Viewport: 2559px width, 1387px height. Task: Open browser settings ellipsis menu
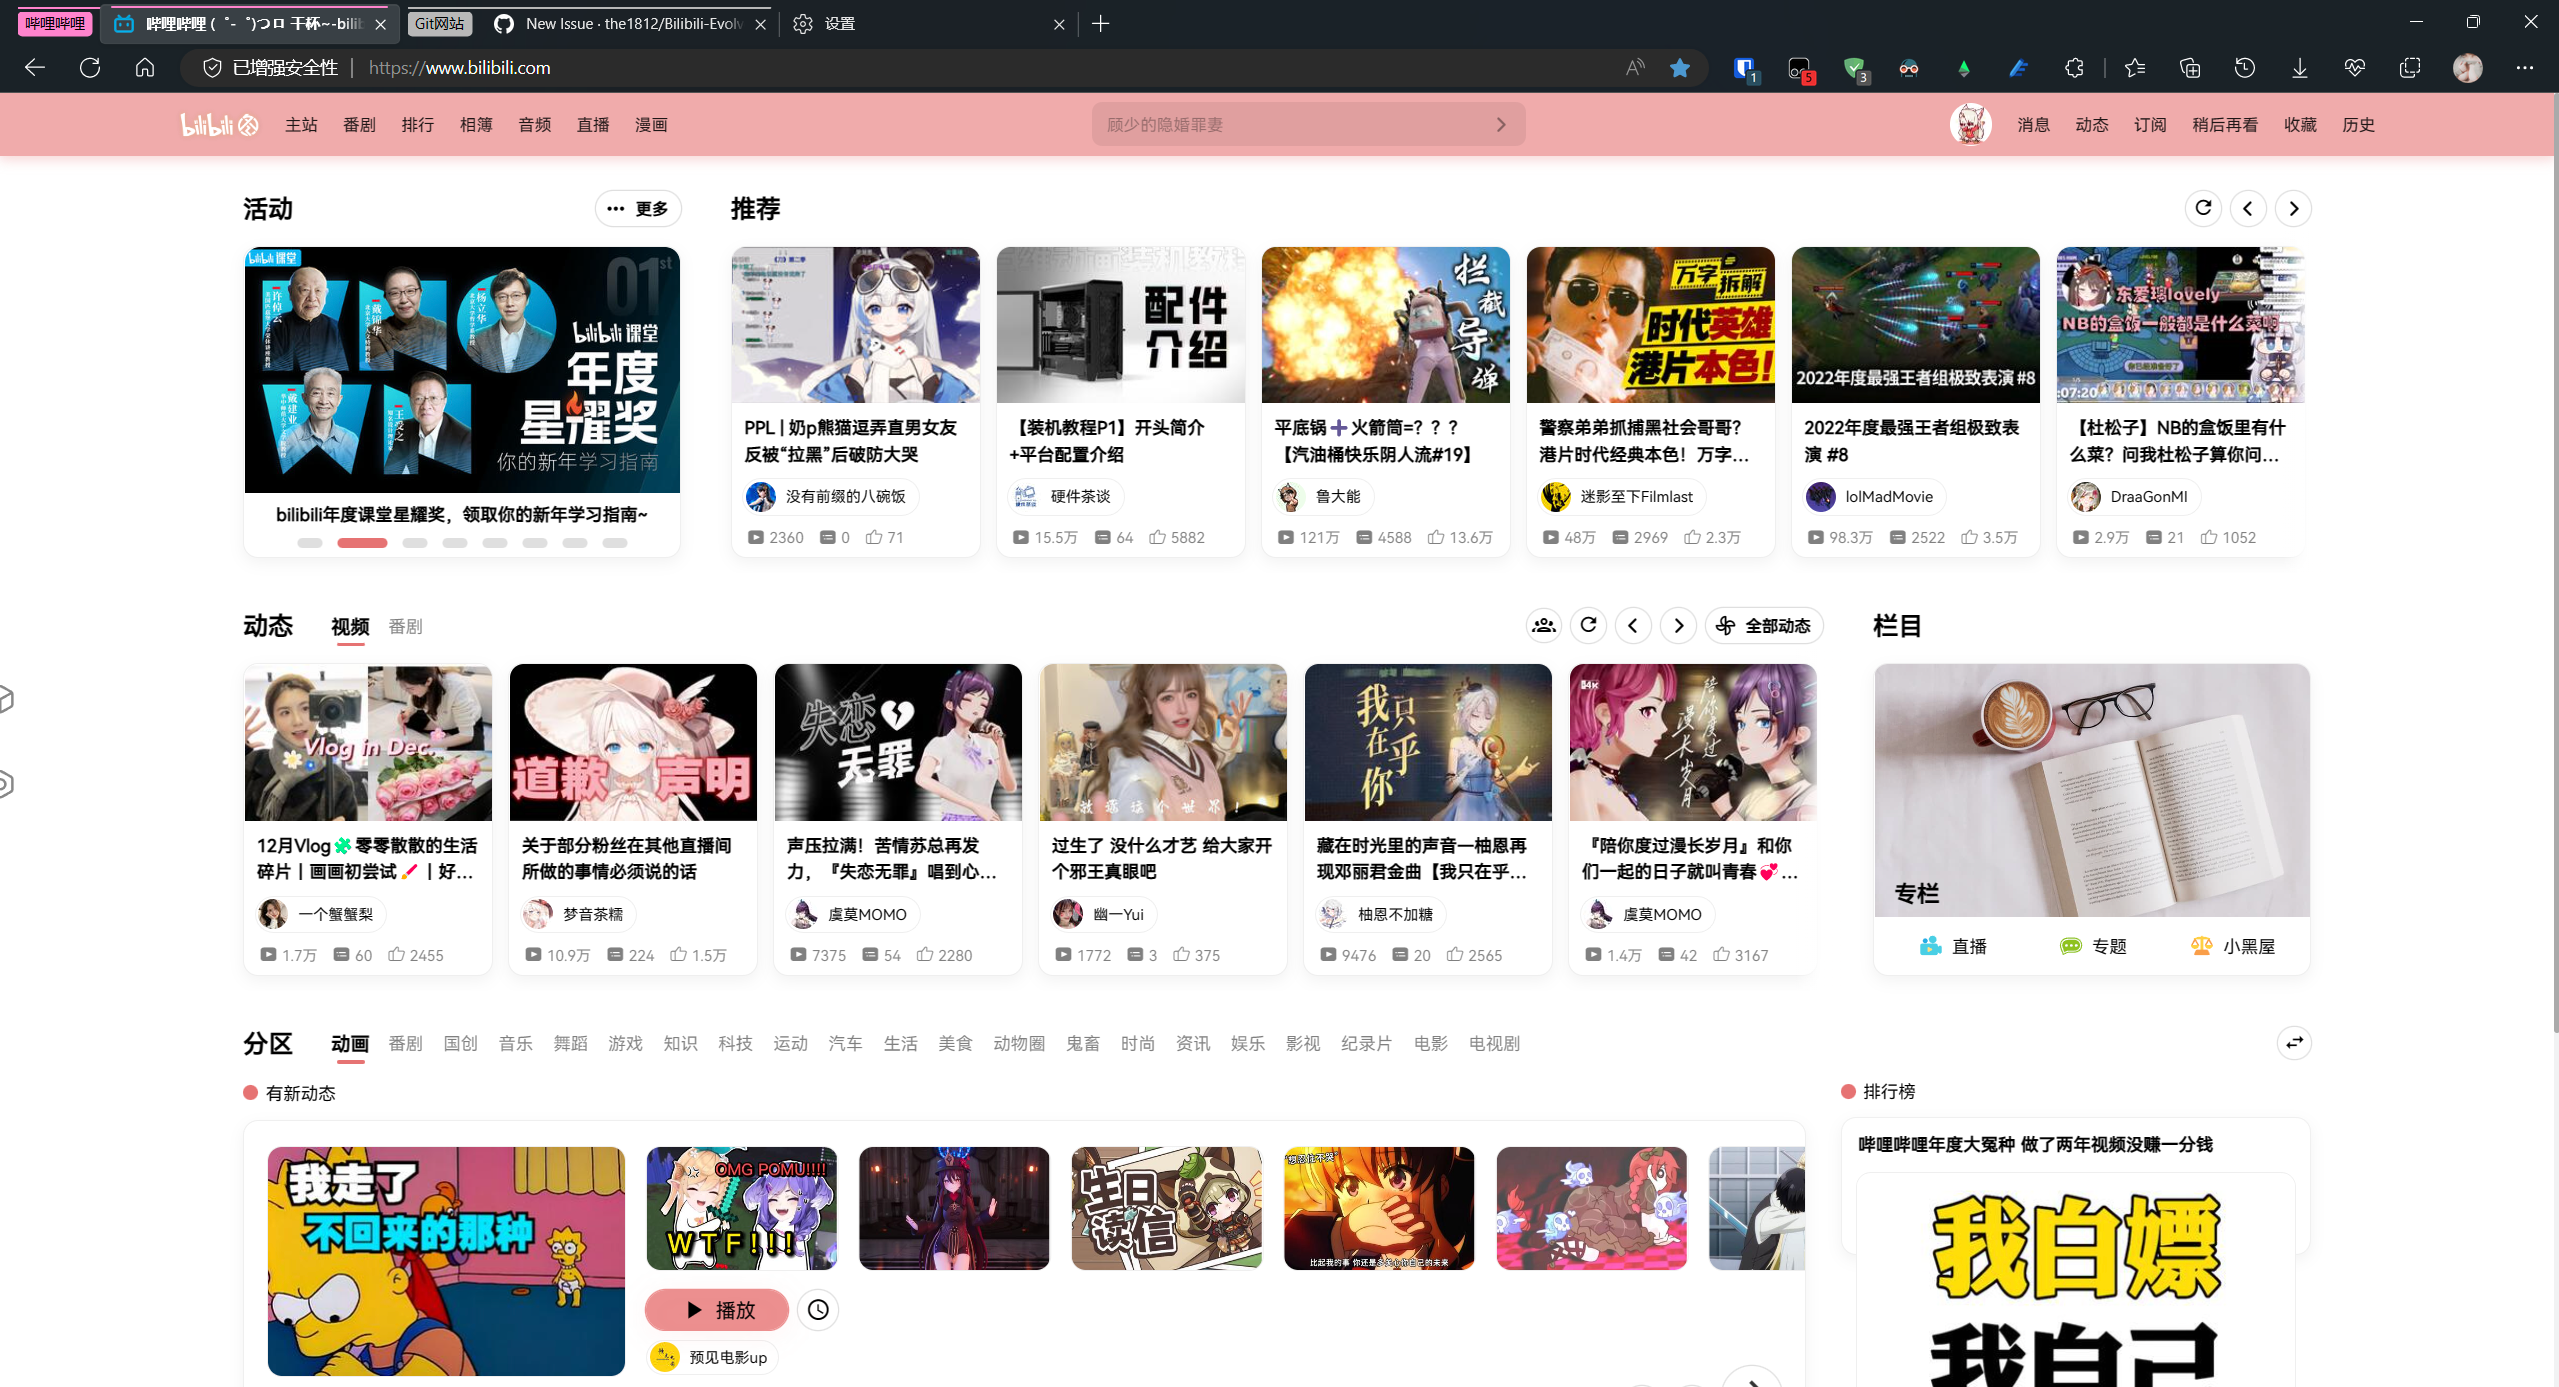(x=2524, y=67)
